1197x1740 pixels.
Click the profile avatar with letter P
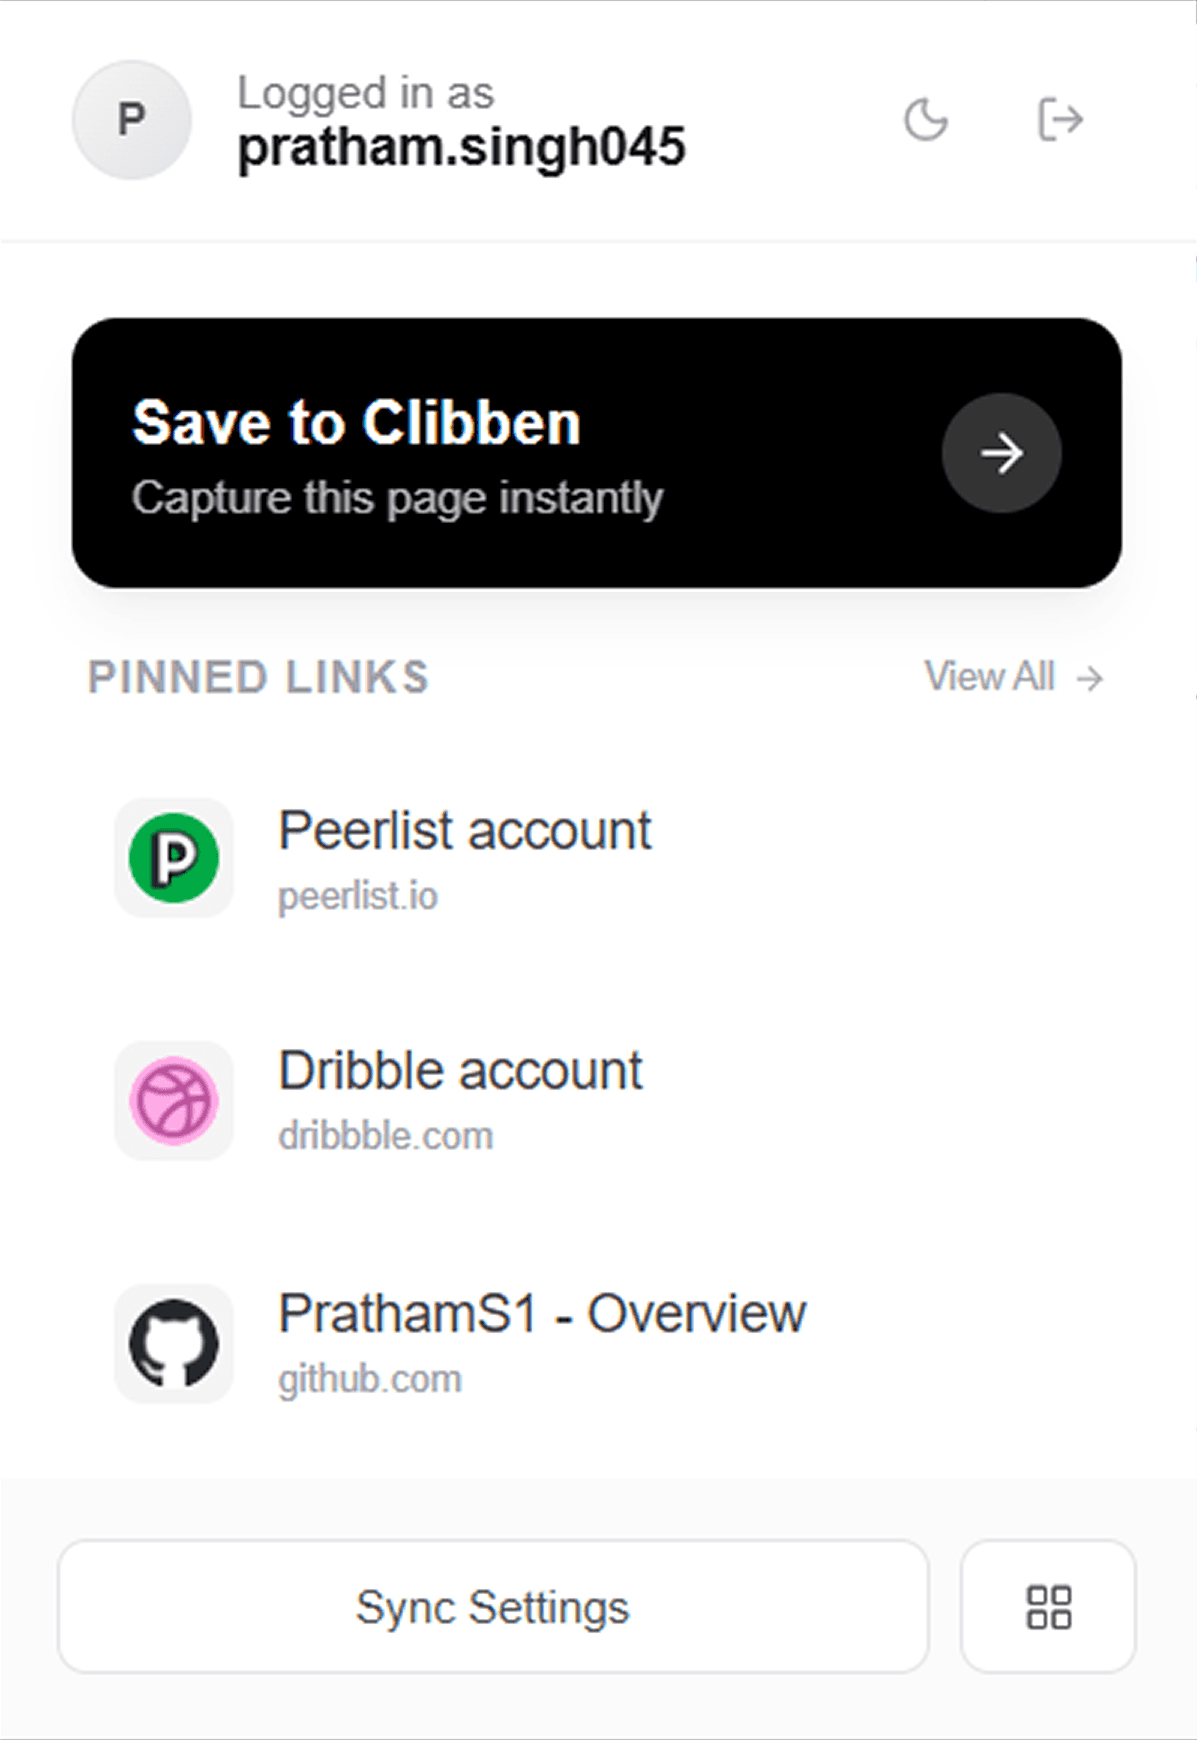pos(132,120)
